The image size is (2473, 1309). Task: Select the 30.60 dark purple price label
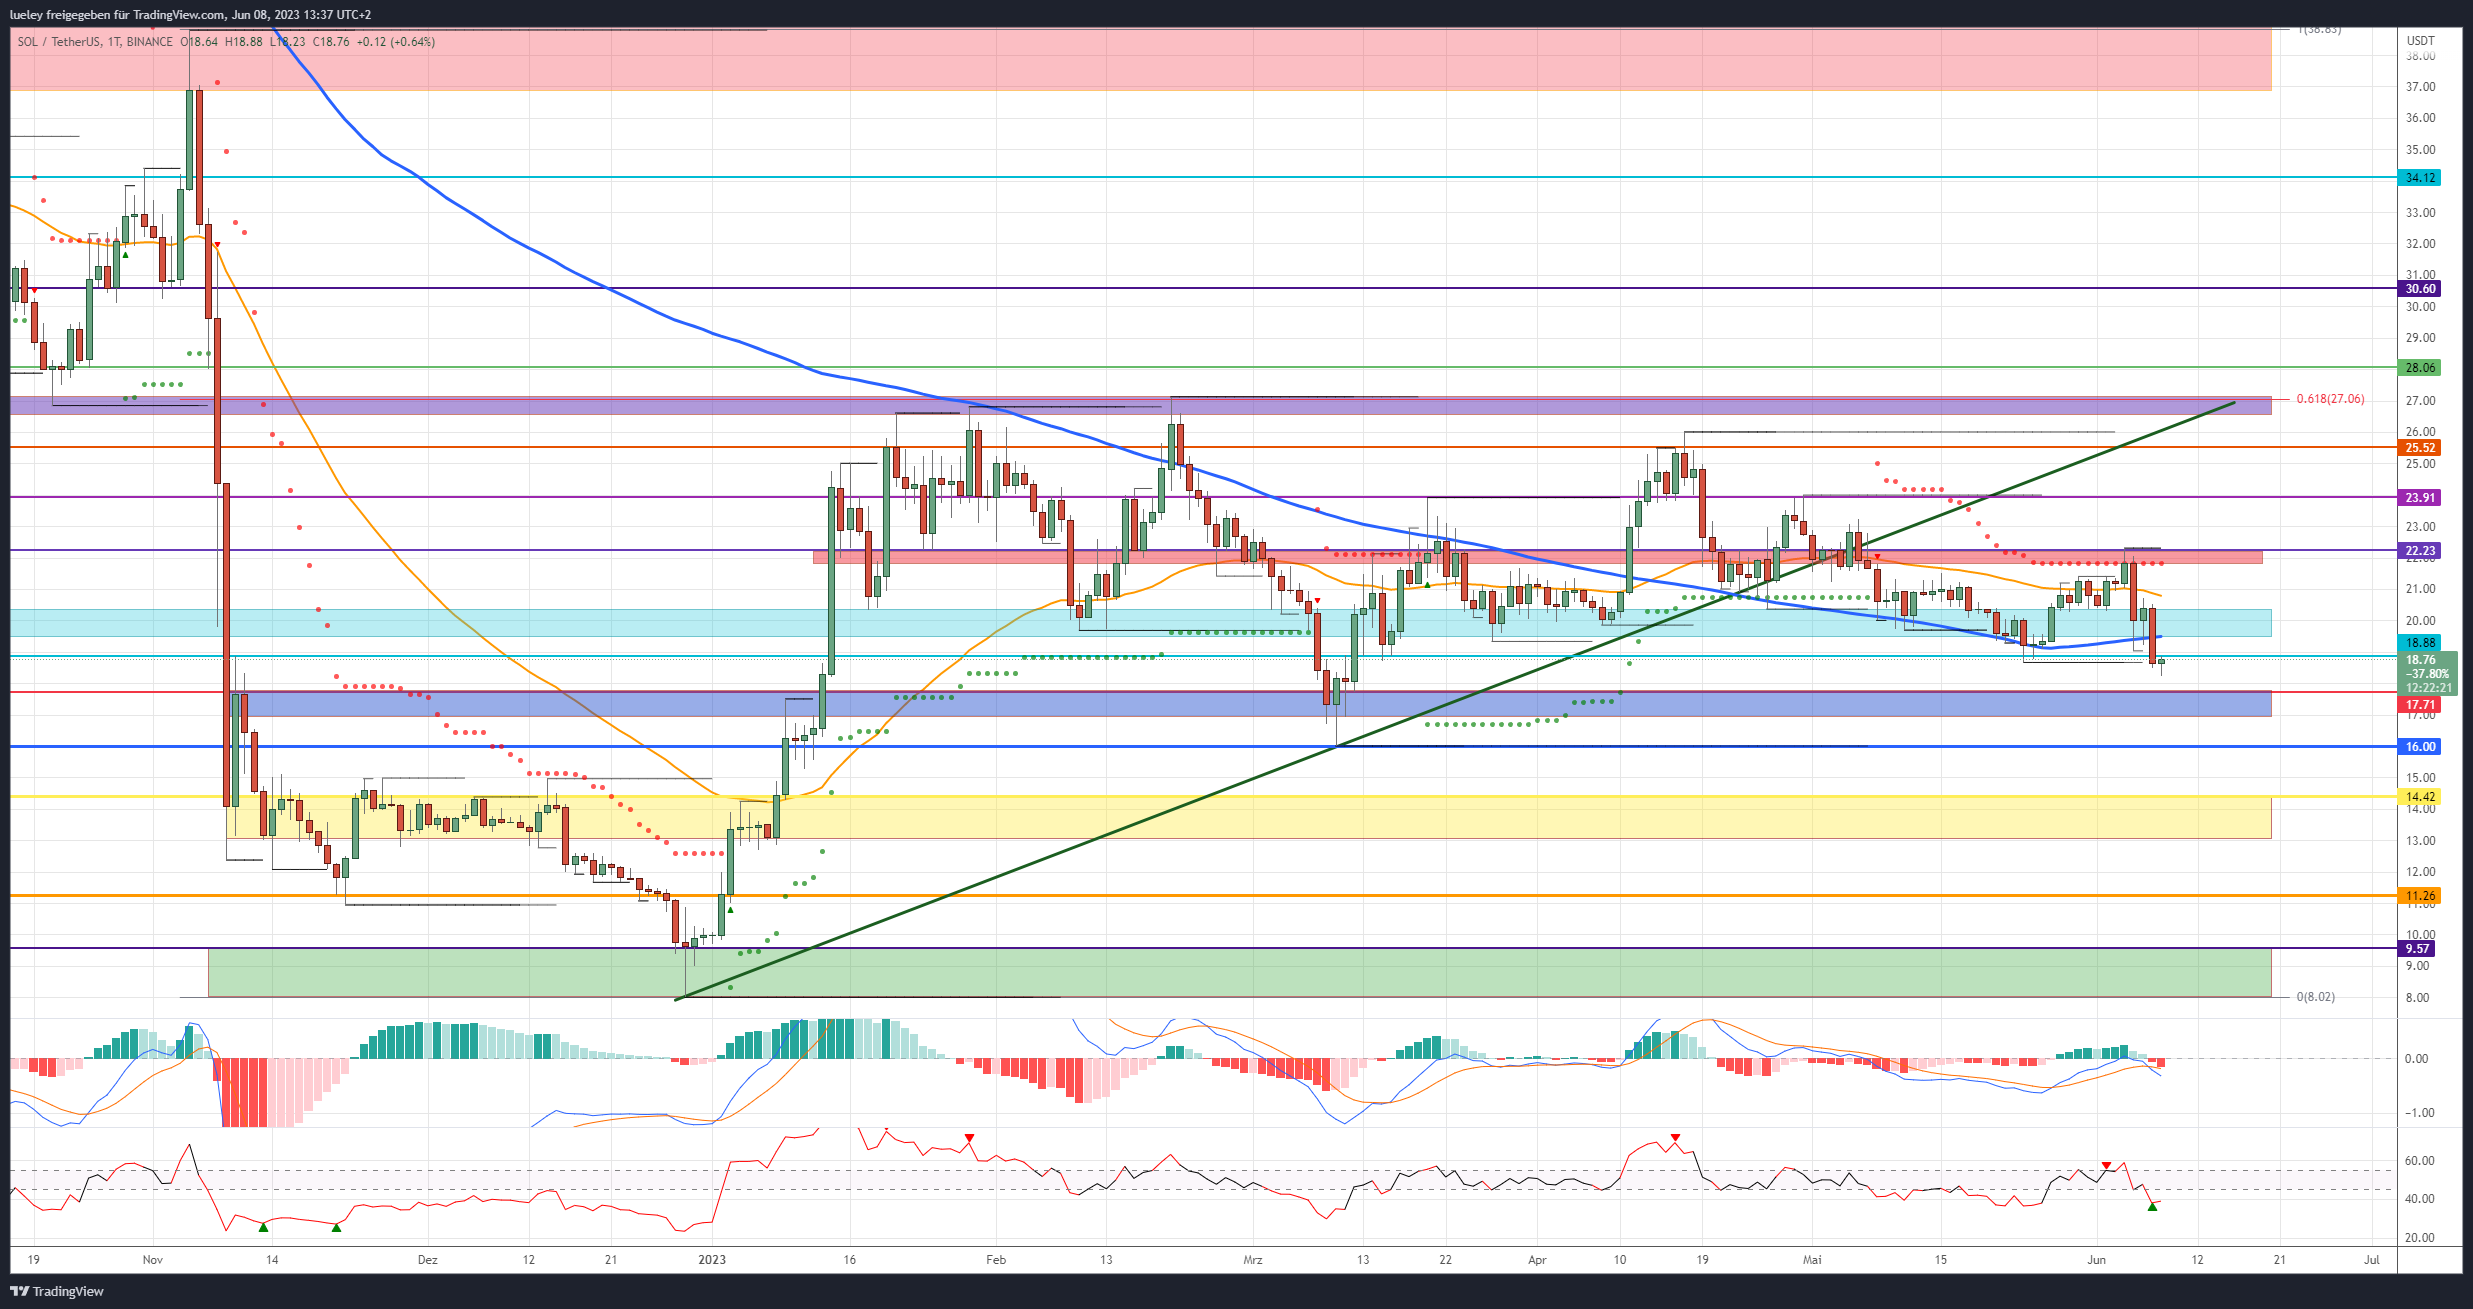pos(2420,289)
